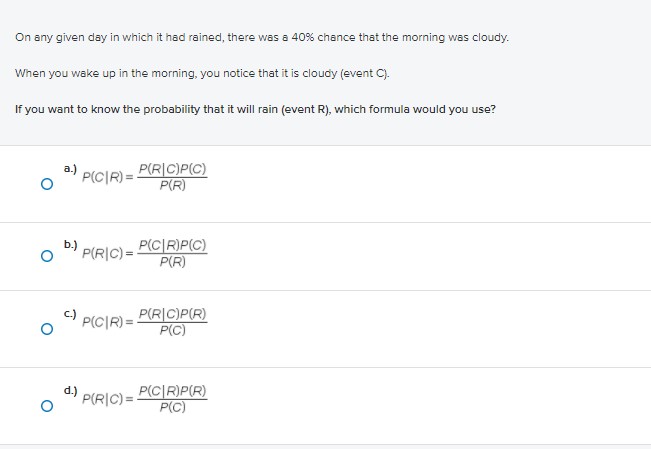Click the "c.)" option label
Screen dimensions: 651x449
click(70, 314)
